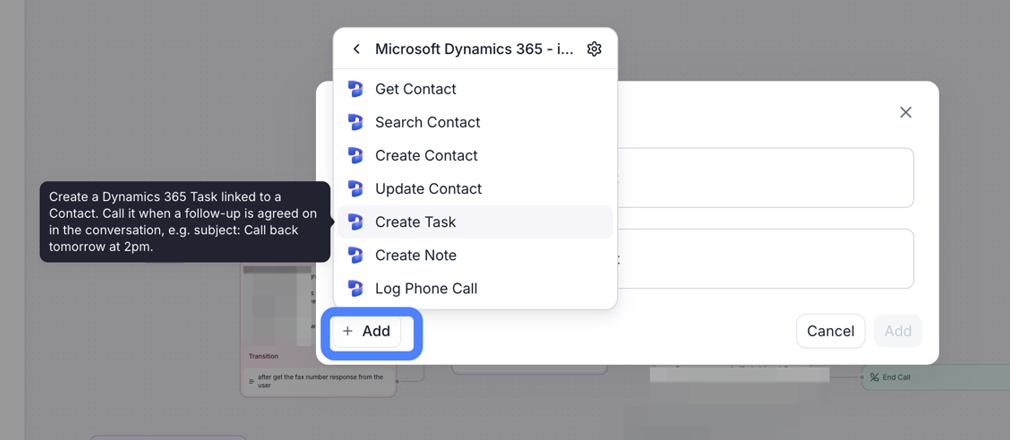
Task: Click the Dynamics icon beside Get Contact
Action: (x=355, y=89)
